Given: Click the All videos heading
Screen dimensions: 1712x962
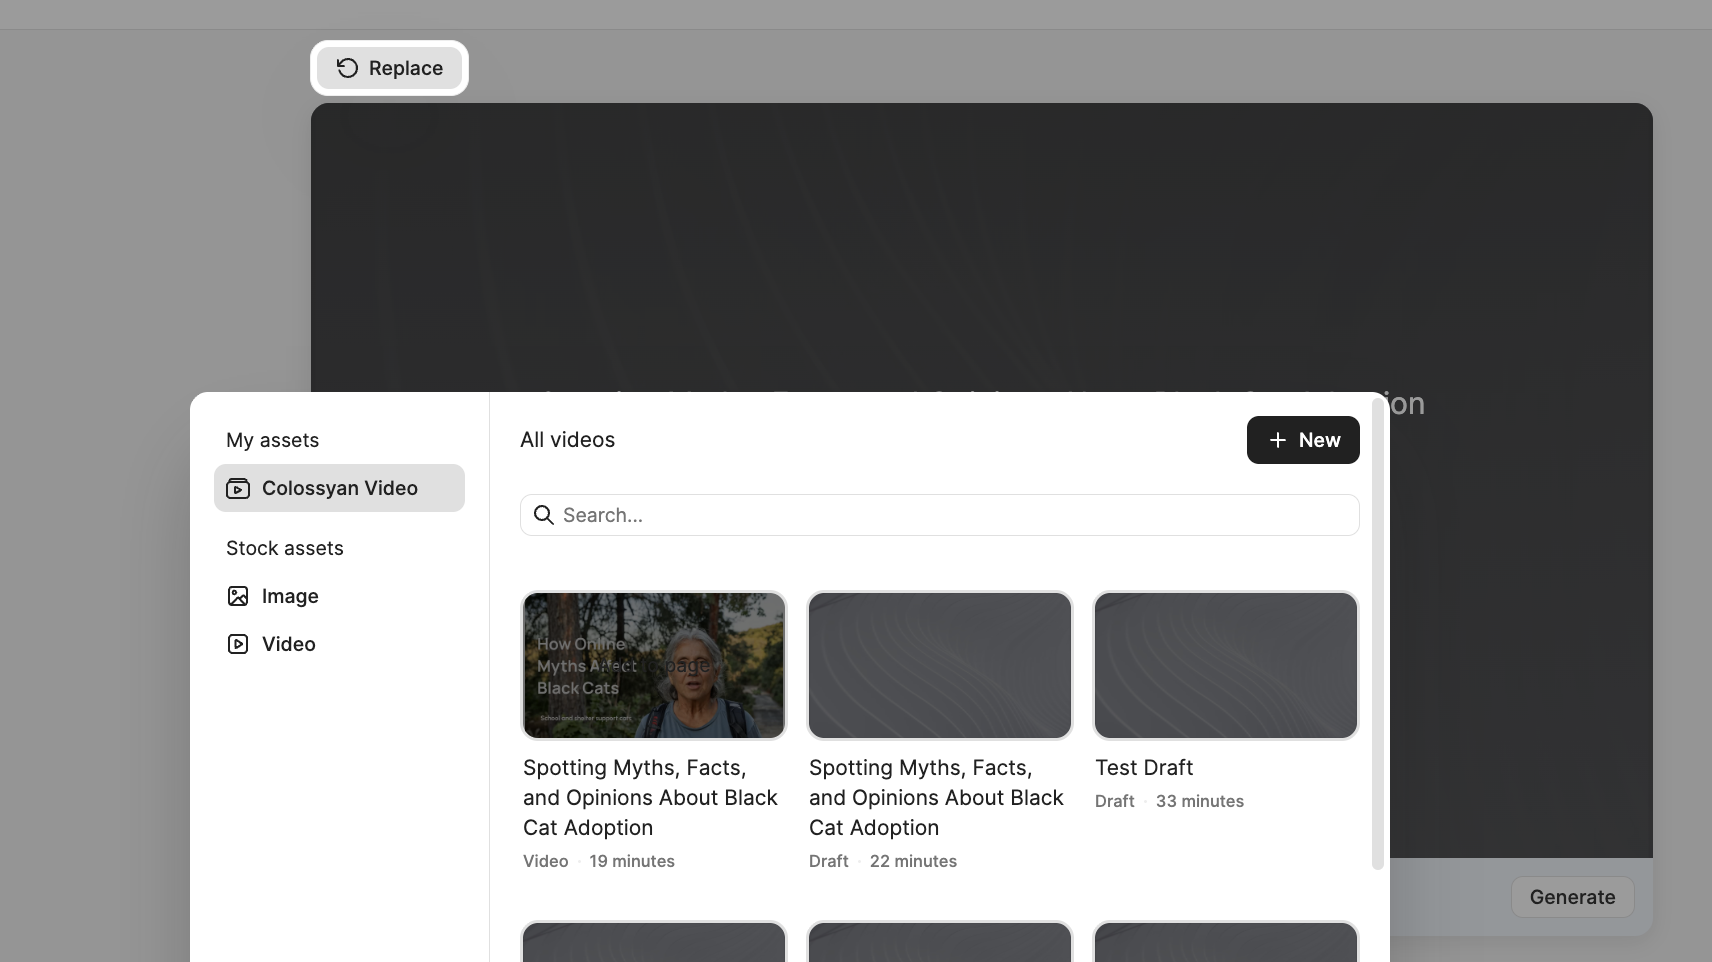Looking at the screenshot, I should (567, 440).
